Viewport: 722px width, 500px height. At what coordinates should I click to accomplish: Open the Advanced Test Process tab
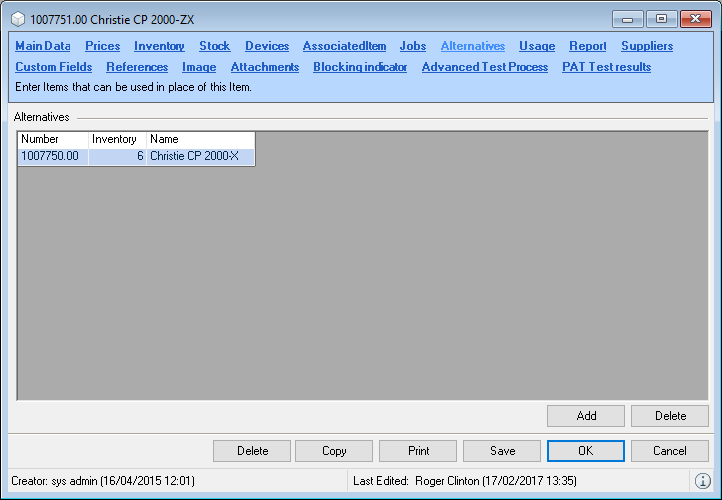coord(484,67)
